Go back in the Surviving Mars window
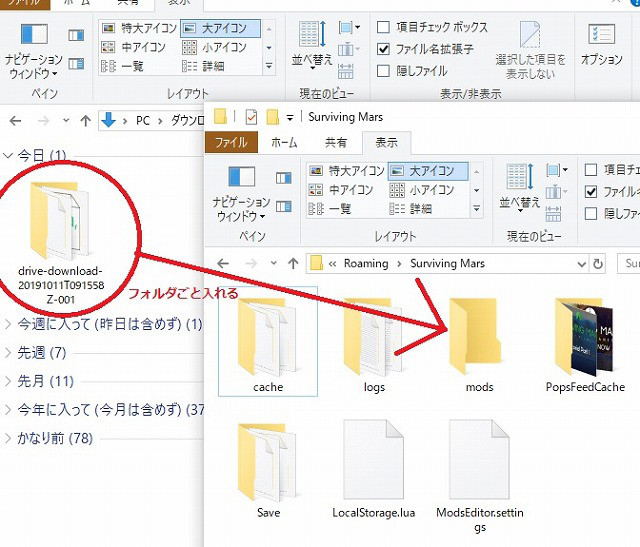The image size is (640, 547). click(223, 264)
